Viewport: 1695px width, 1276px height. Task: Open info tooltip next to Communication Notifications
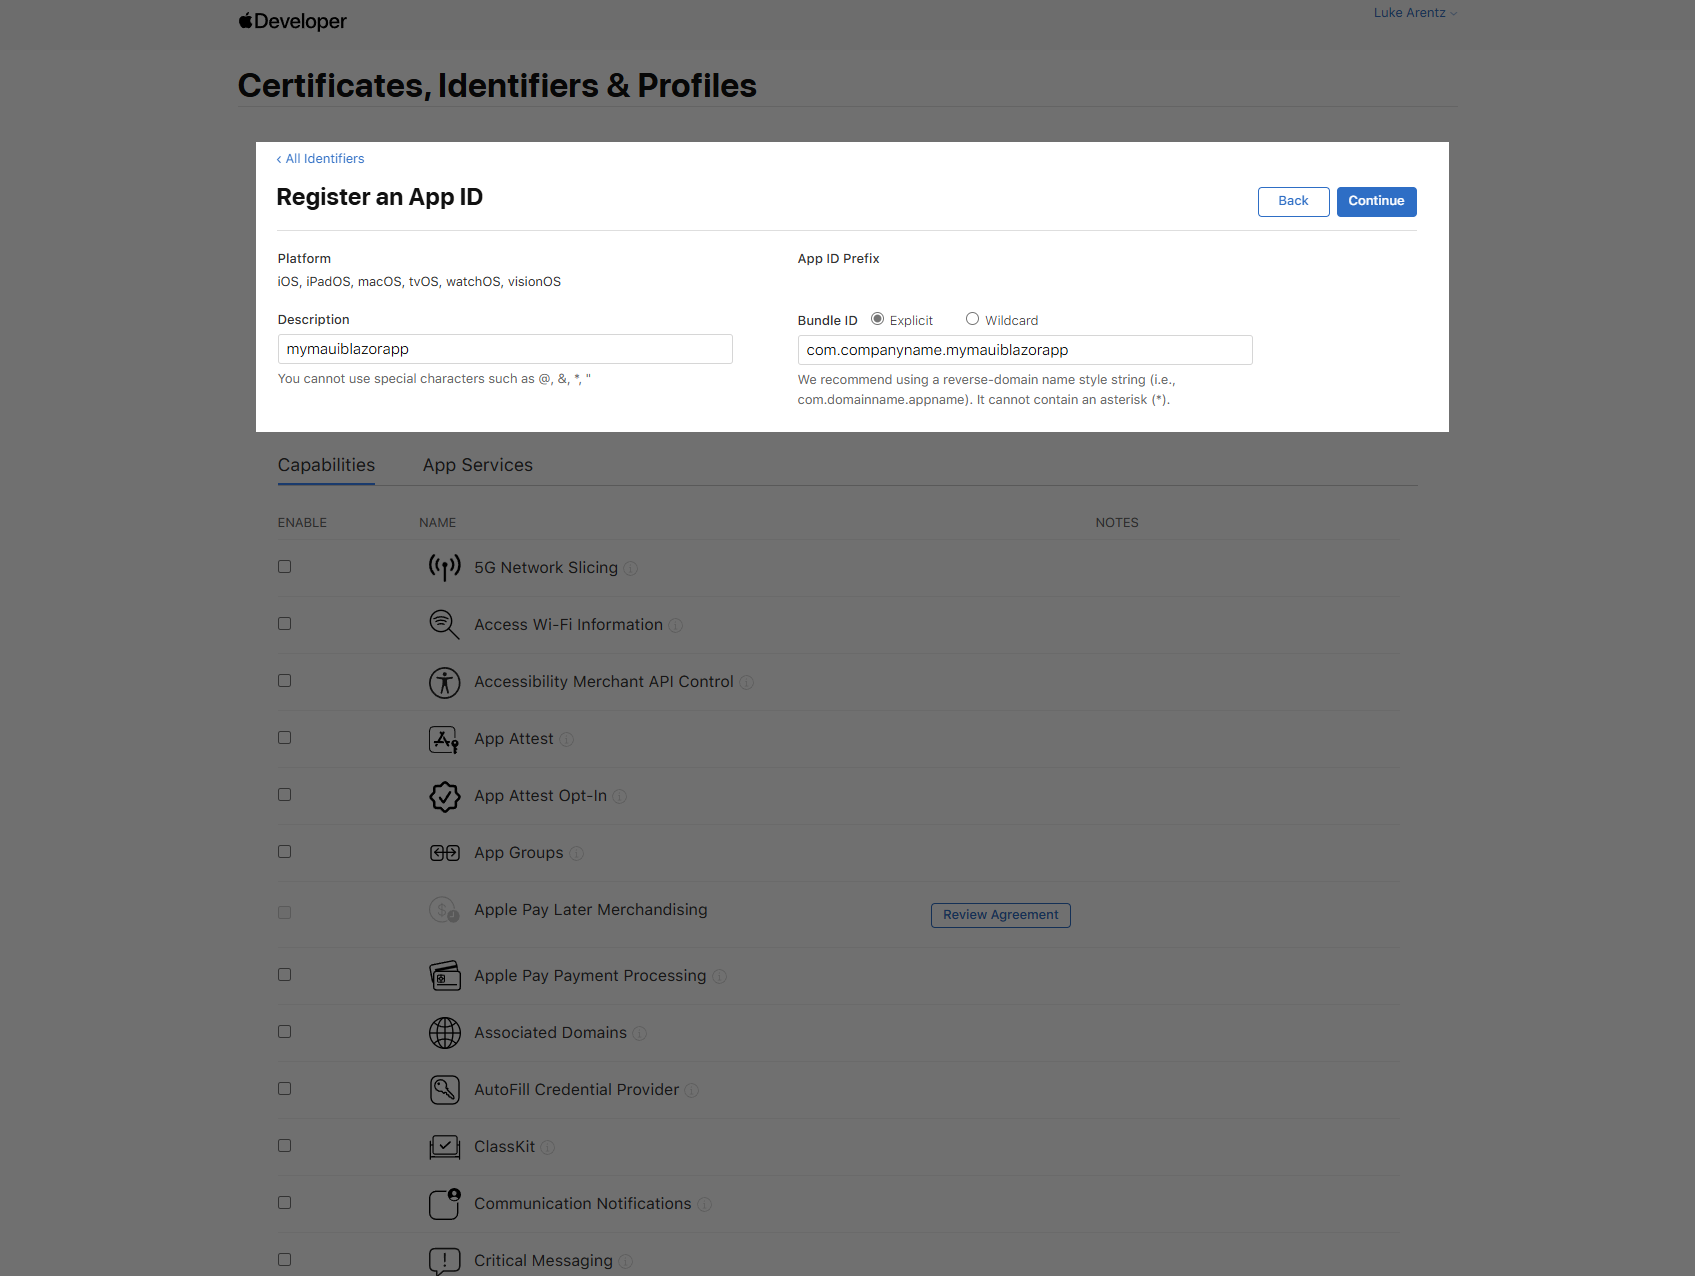[704, 1205]
